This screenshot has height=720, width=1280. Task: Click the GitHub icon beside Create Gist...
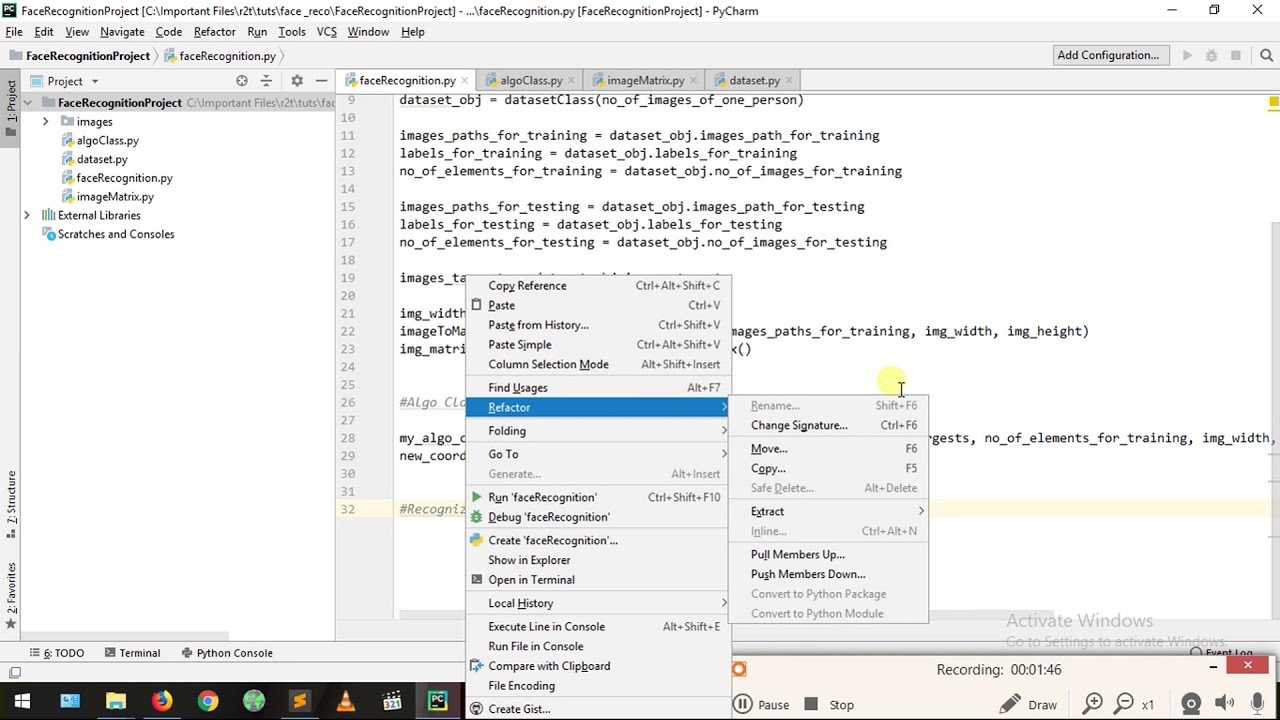click(477, 709)
